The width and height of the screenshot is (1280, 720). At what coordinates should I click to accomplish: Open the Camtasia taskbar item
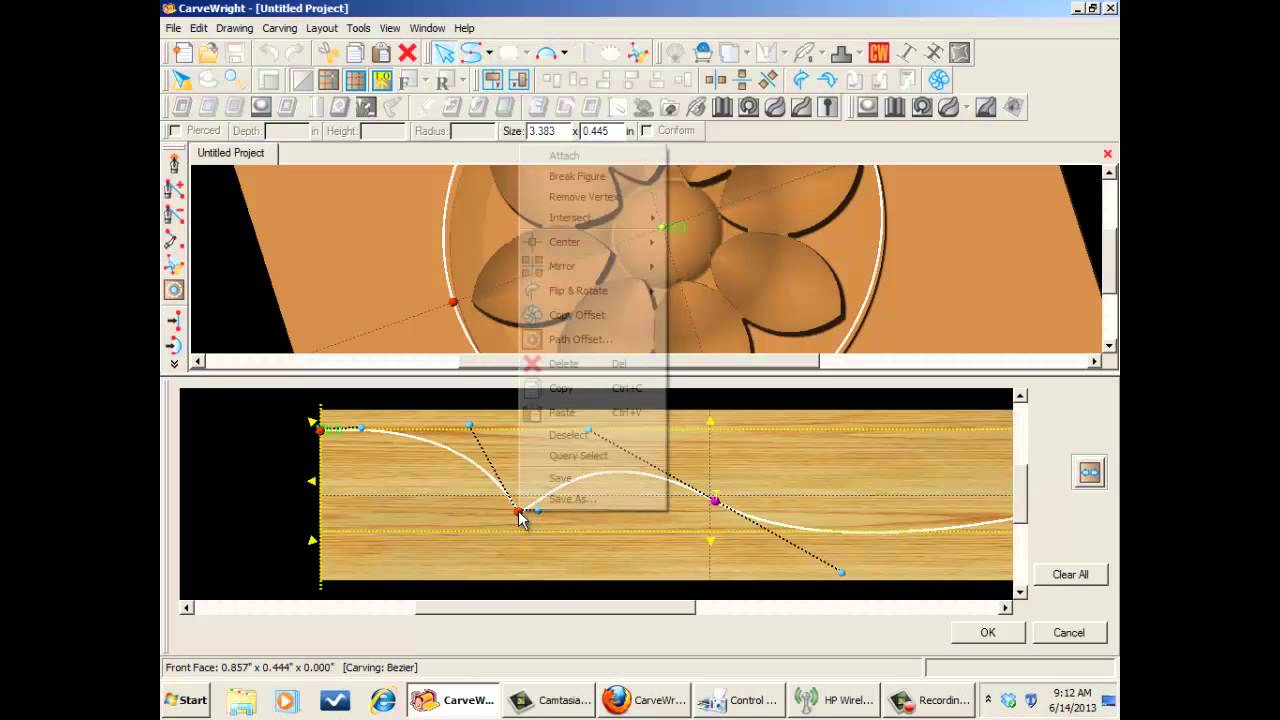click(551, 700)
